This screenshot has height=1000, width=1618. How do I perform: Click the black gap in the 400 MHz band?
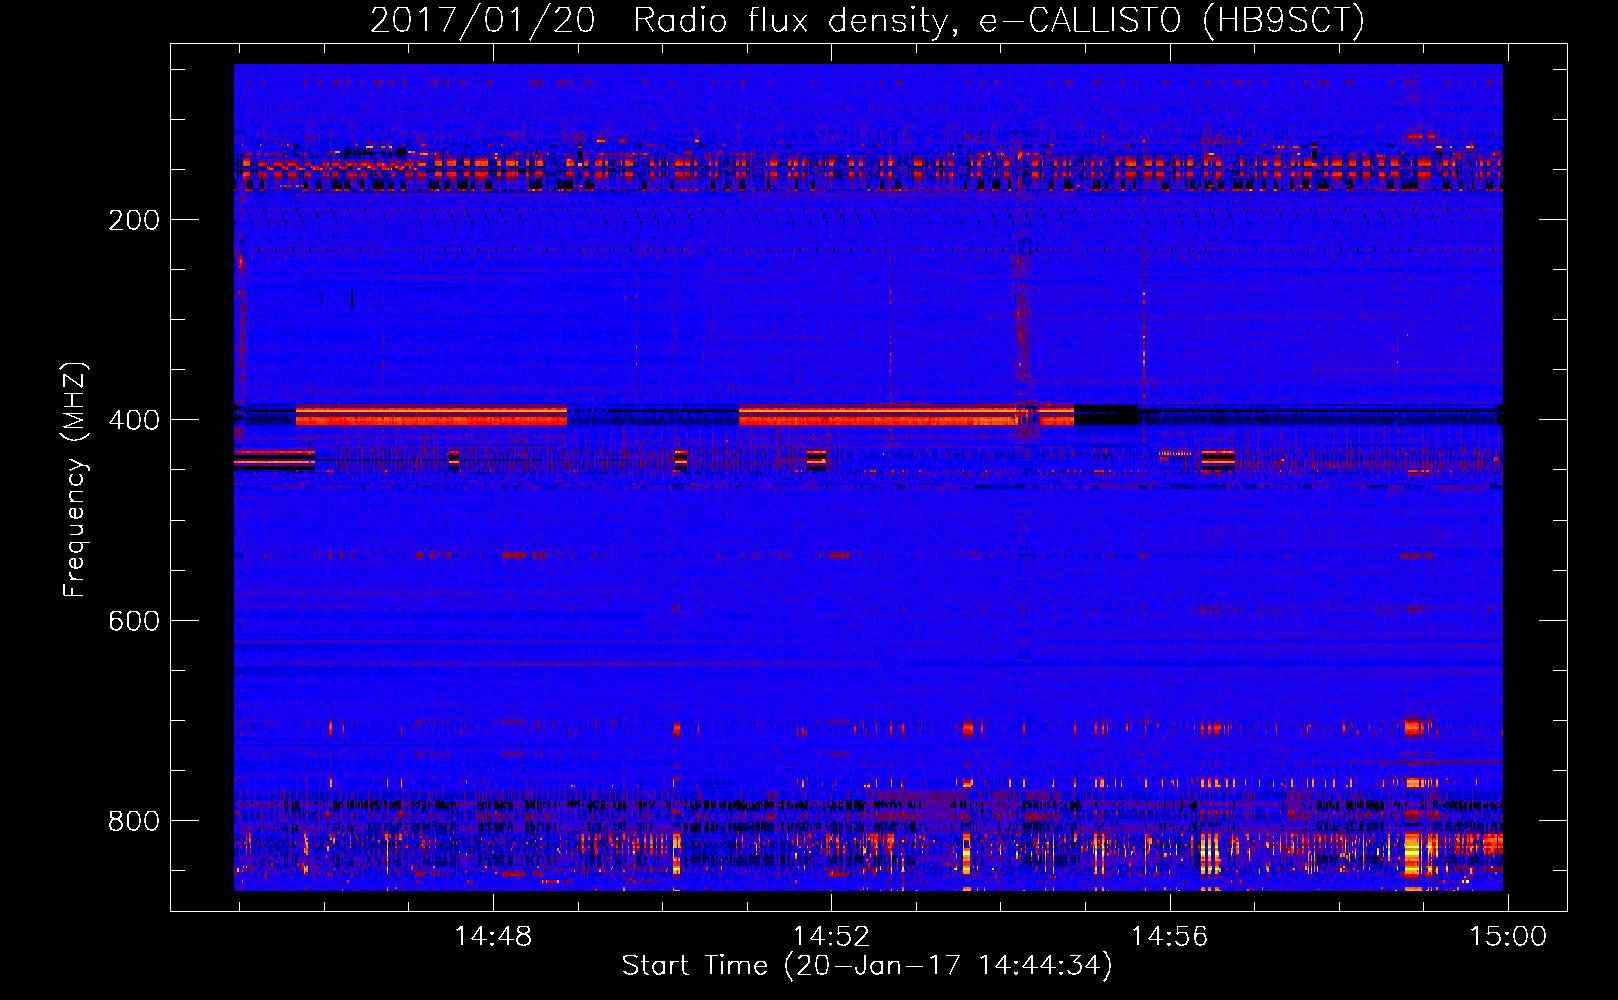coord(1106,415)
